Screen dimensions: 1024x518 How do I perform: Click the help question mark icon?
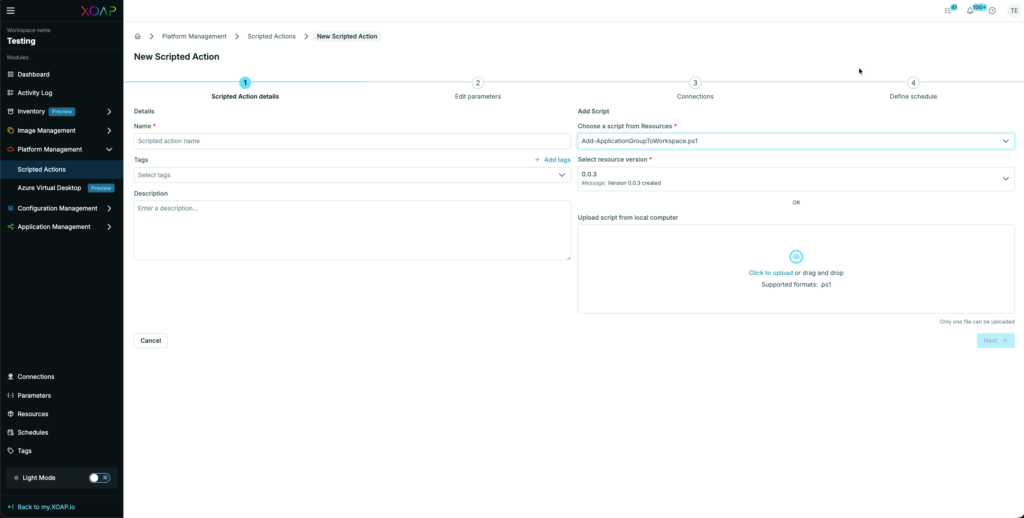991,11
